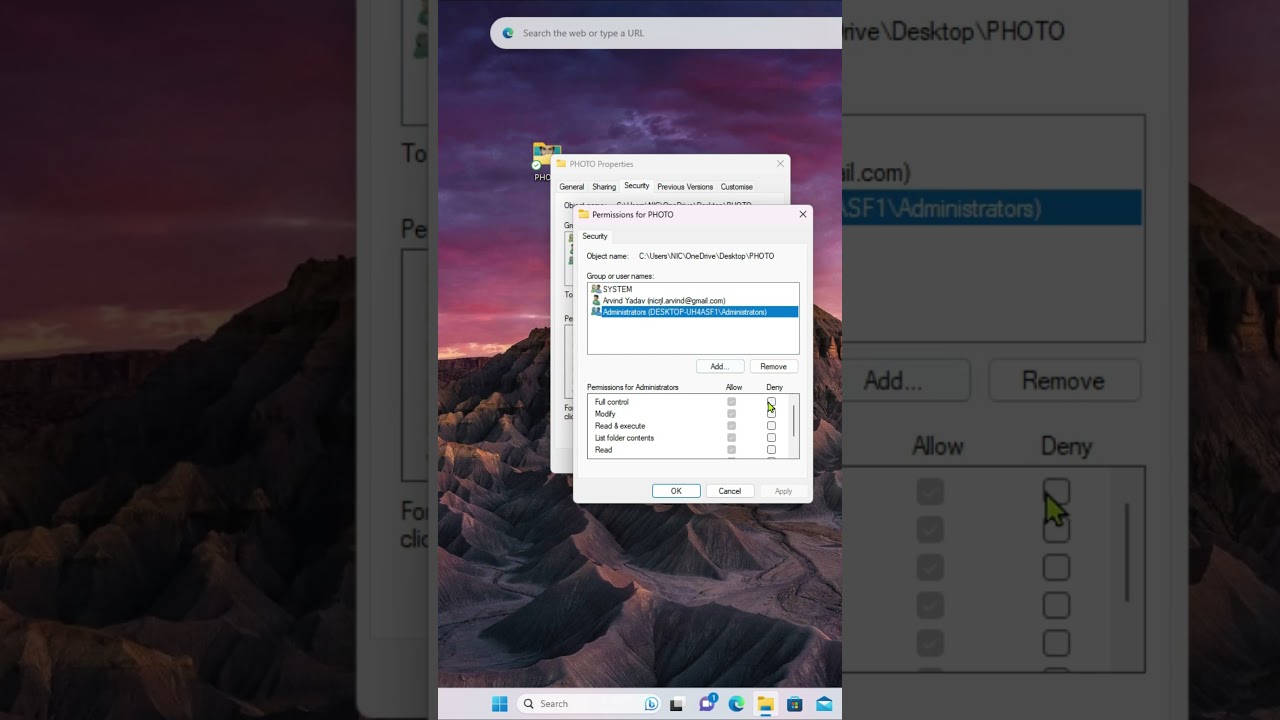Open Microsoft Store from the taskbar
1280x720 pixels.
(x=794, y=704)
